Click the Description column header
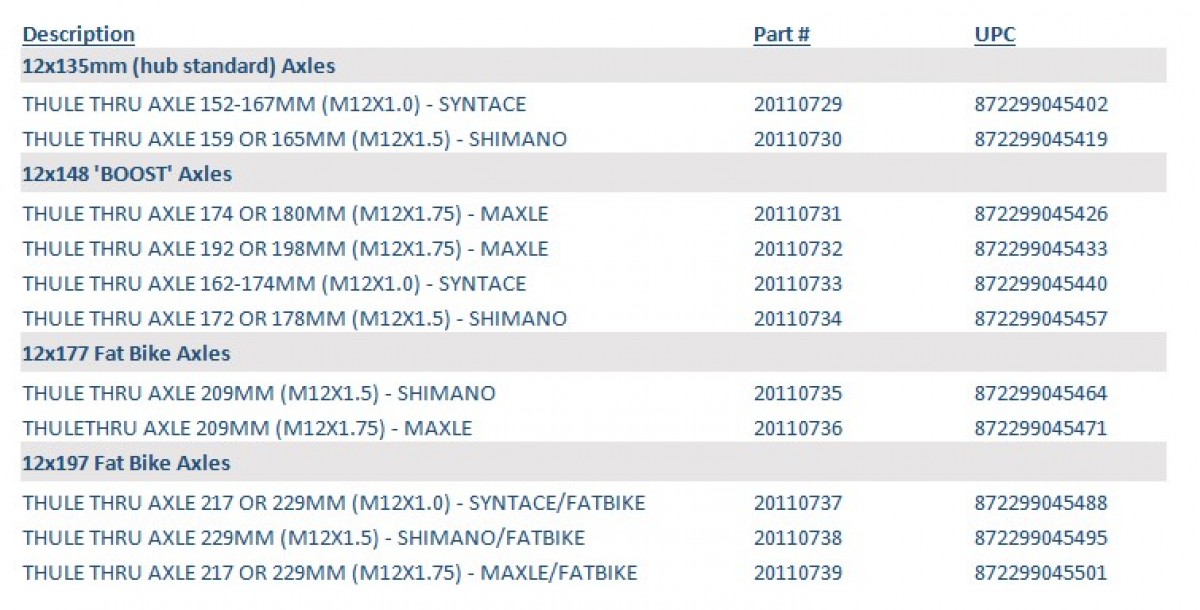 pyautogui.click(x=78, y=34)
